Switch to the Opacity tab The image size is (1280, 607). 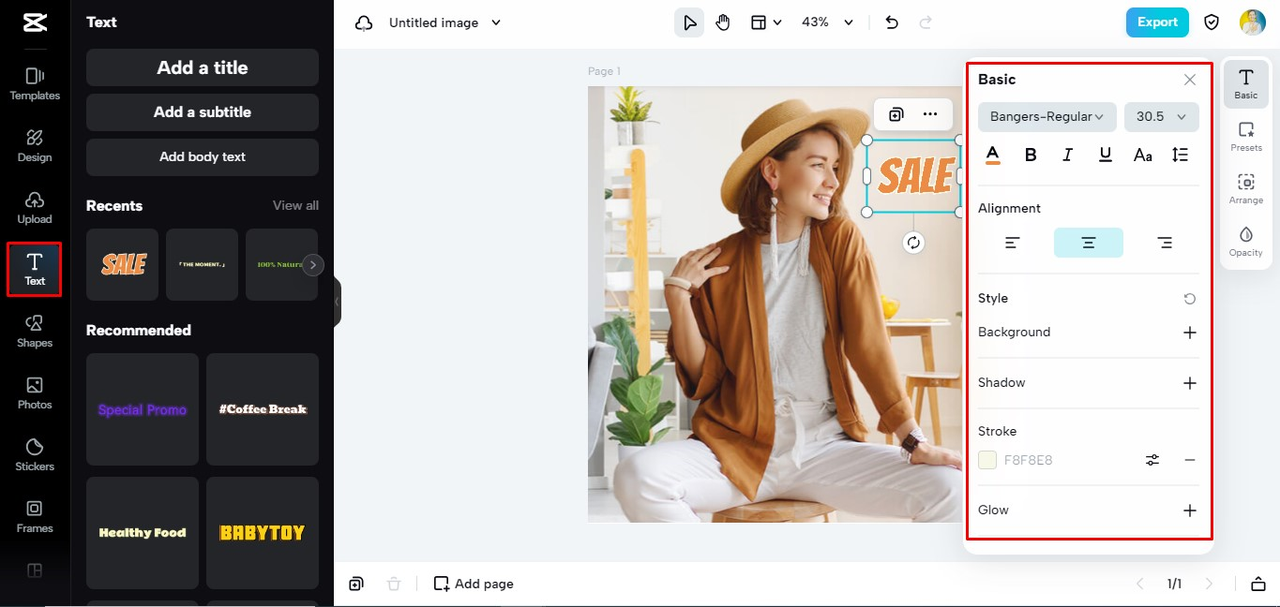(1246, 242)
